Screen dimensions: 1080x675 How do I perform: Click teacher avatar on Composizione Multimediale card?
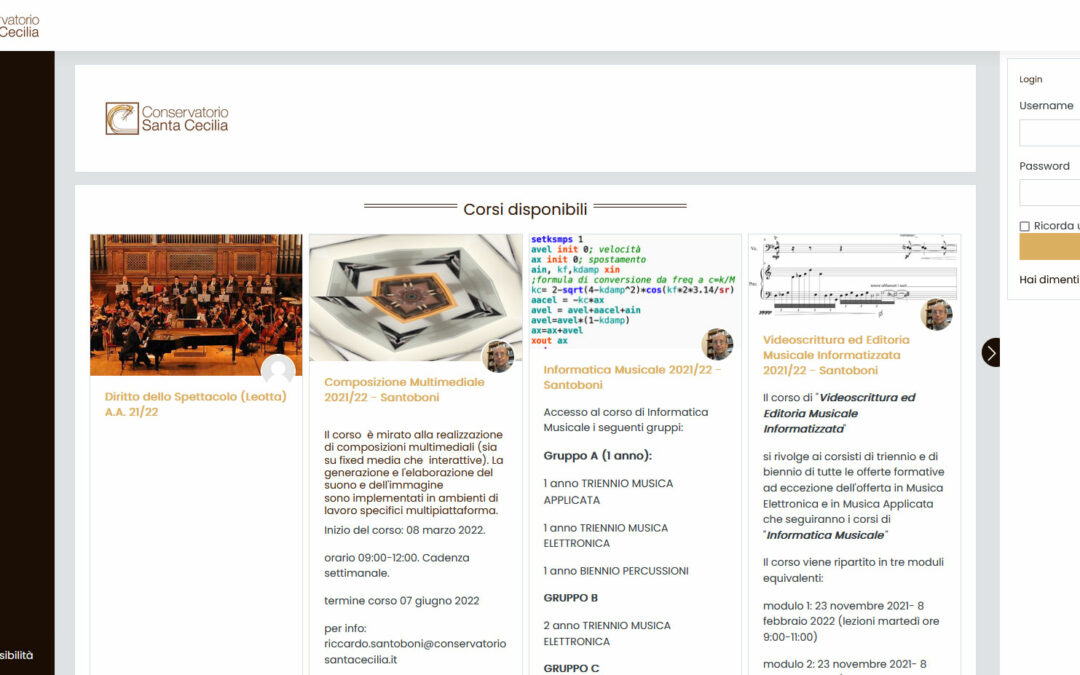[497, 356]
